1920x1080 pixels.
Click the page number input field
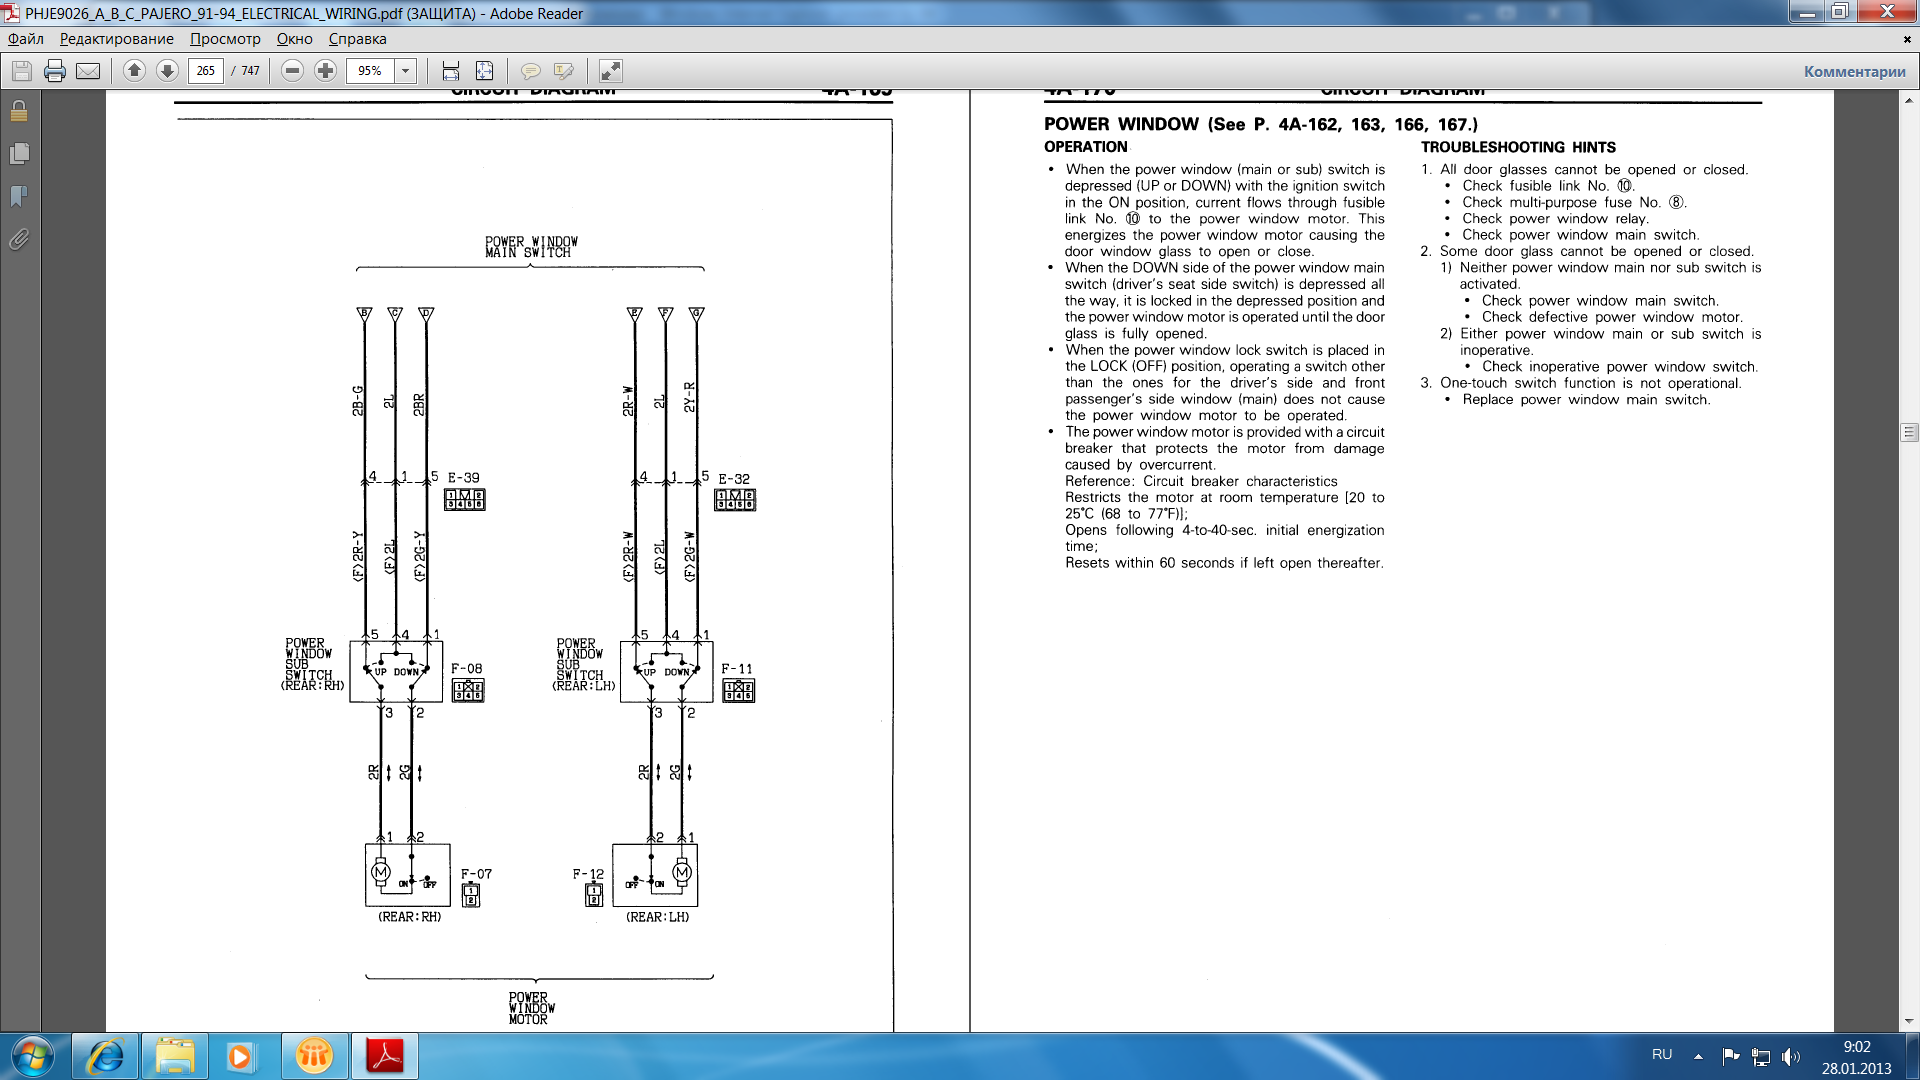tap(206, 71)
